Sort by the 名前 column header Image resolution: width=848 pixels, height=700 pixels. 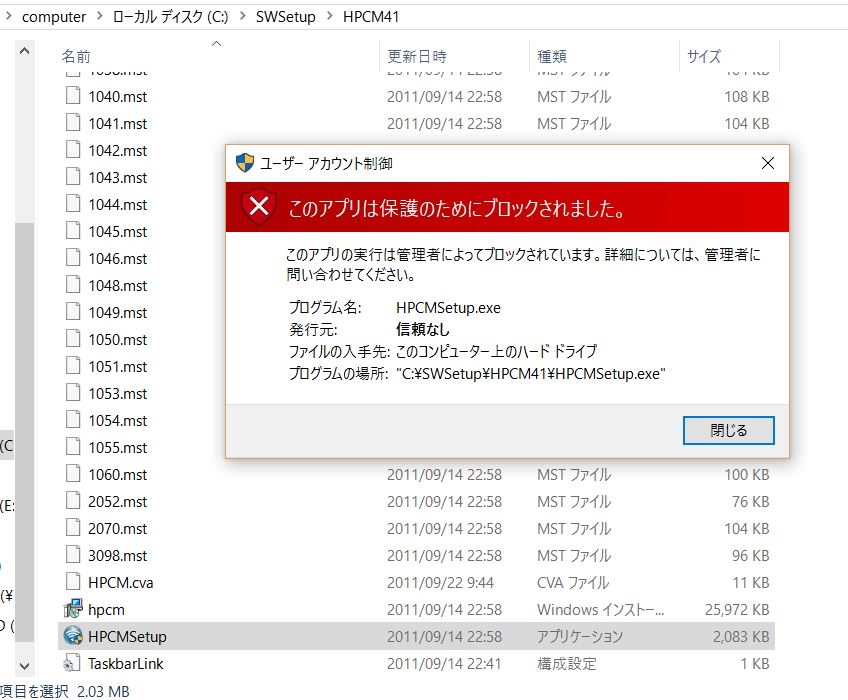76,56
